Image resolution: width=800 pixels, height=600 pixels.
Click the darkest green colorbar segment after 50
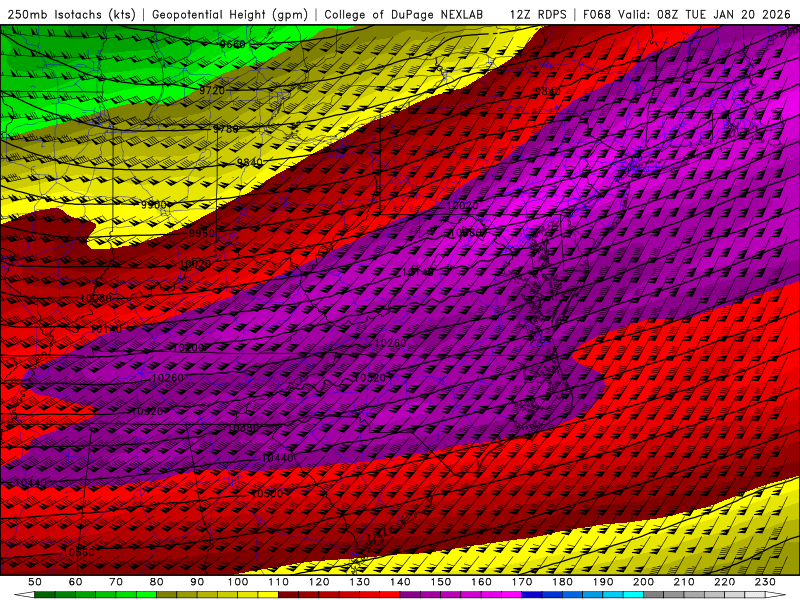(45, 595)
